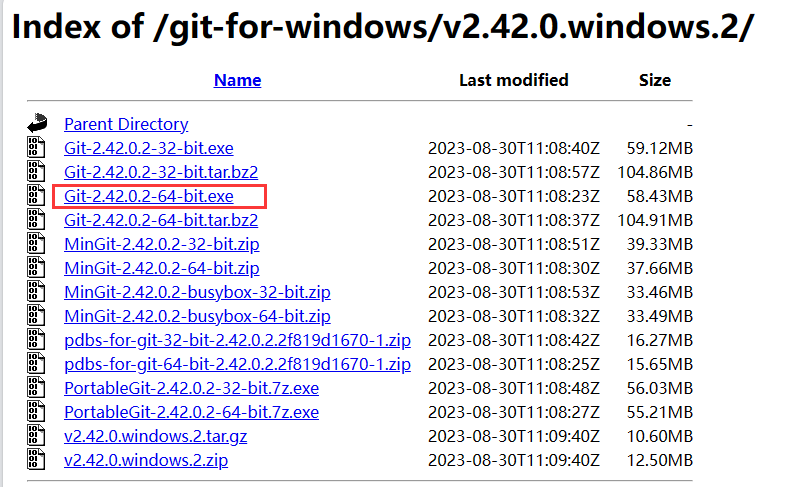Click the file icon beside Git-2.42.0.2-32-bit.exe
The height and width of the screenshot is (487, 809).
coord(36,148)
